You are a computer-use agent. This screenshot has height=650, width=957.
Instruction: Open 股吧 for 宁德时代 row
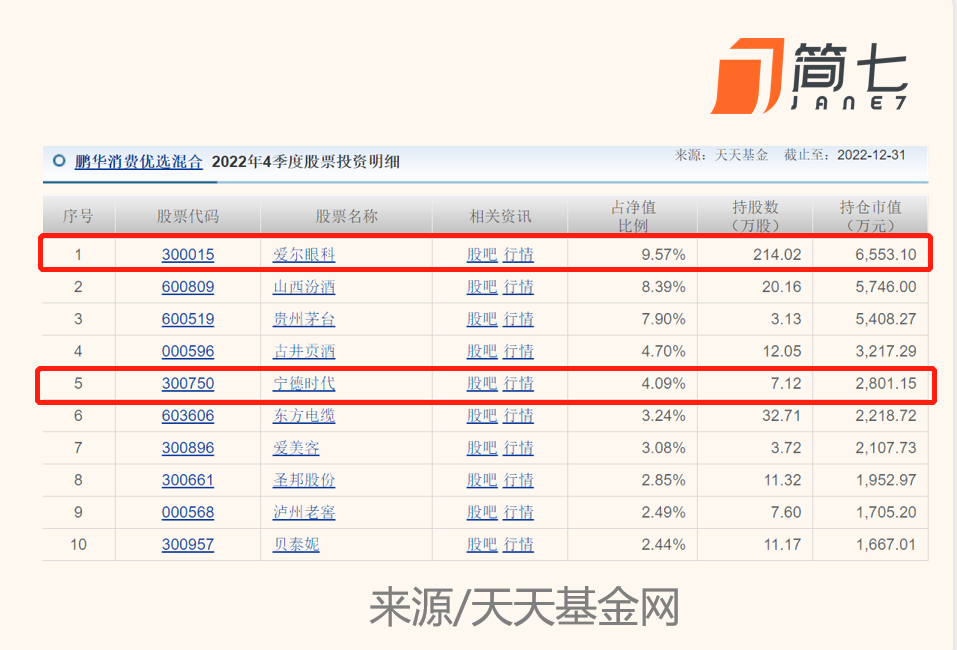pyautogui.click(x=482, y=383)
